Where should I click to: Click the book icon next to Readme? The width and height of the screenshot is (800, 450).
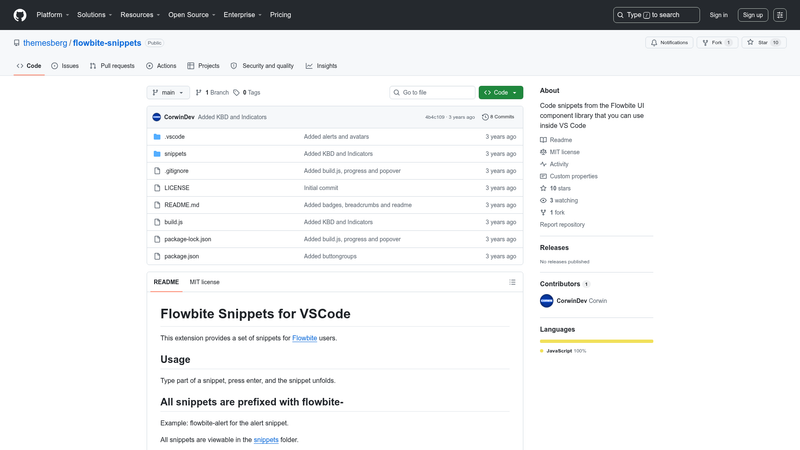(x=543, y=140)
